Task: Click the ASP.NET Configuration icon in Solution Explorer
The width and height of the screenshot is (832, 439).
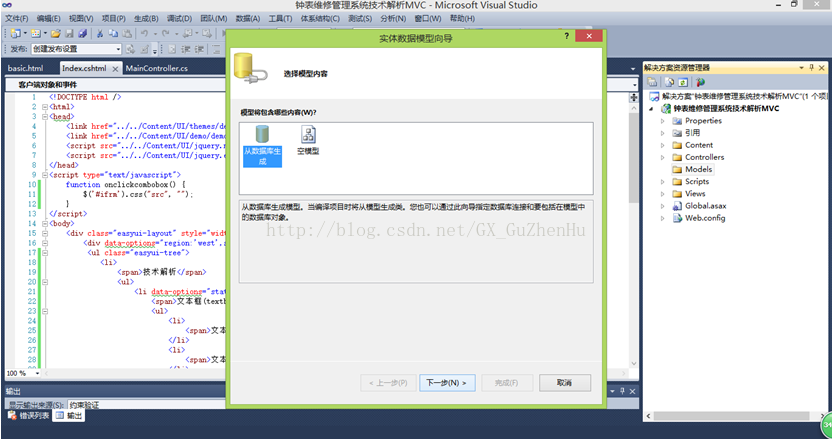Action: (x=700, y=82)
